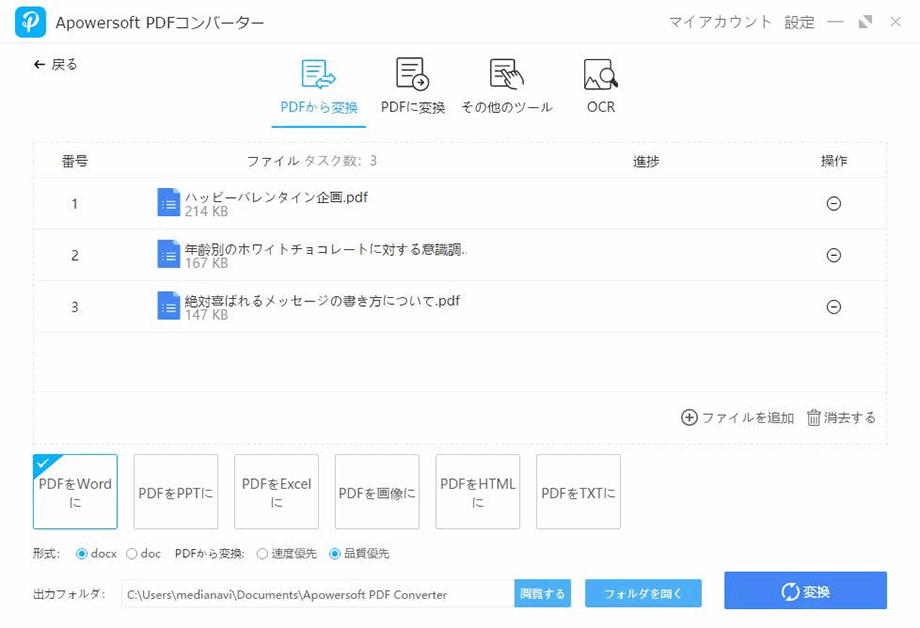Click the ファイル column header
This screenshot has height=628, width=920.
click(273, 161)
